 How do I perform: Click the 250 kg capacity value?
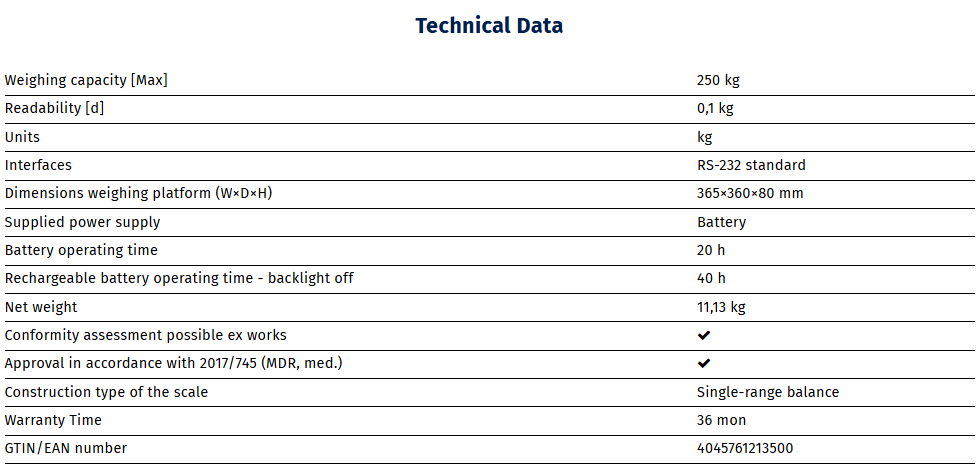point(718,80)
